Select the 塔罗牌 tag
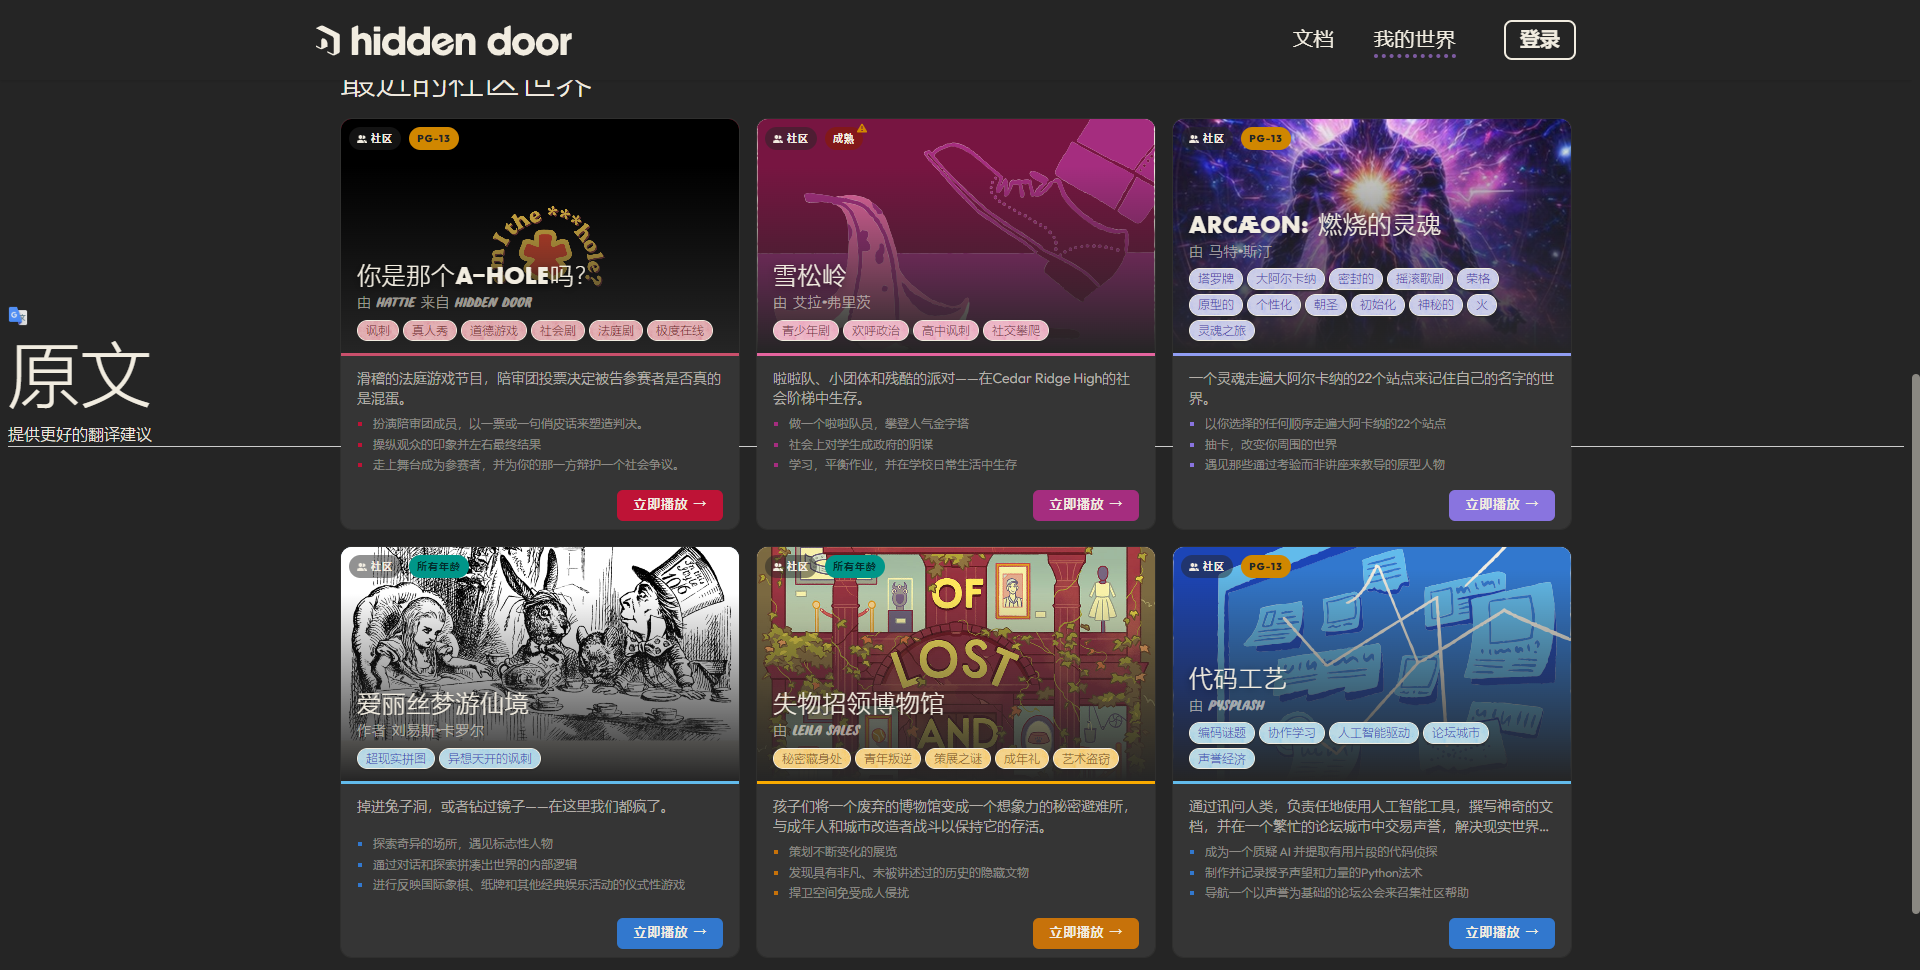Screen dimensions: 1920x970 1216,279
